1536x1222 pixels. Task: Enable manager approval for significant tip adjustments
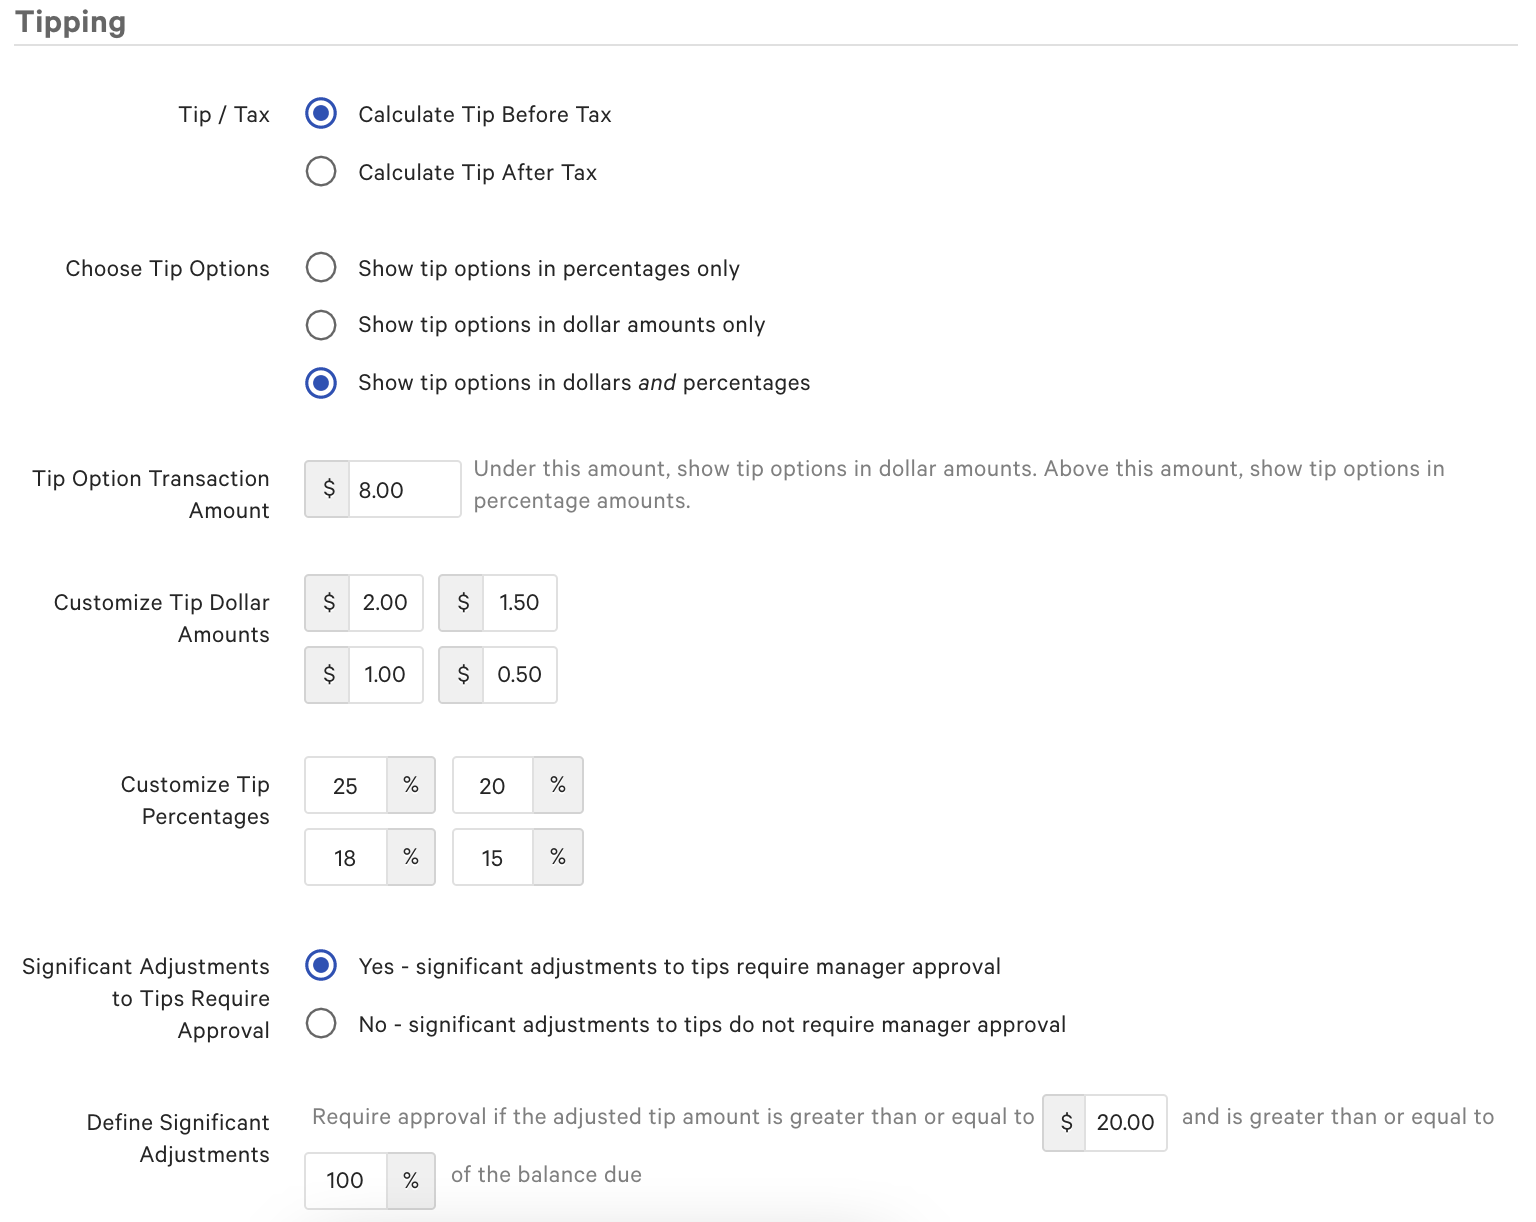tap(320, 966)
